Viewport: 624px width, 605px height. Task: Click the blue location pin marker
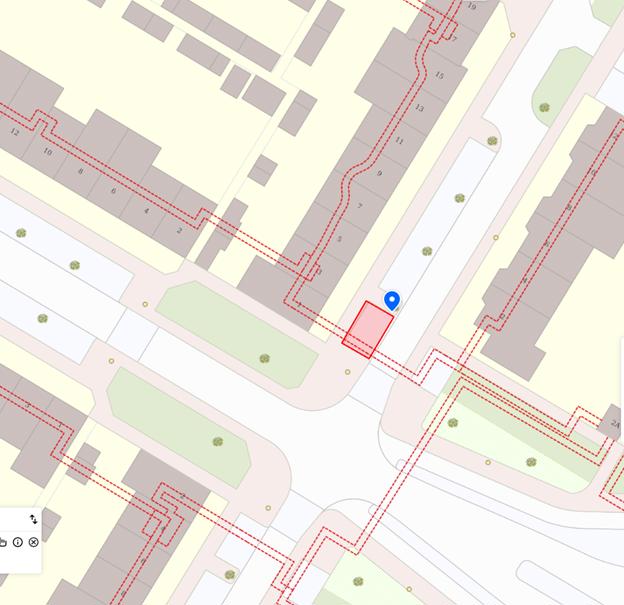point(392,301)
